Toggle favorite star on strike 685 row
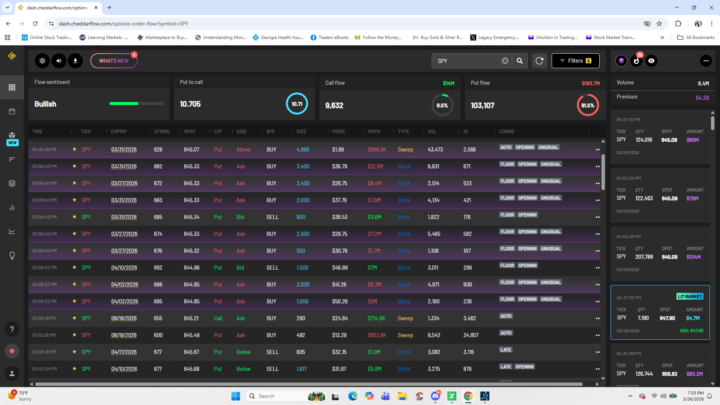The image size is (720, 405). point(74,217)
